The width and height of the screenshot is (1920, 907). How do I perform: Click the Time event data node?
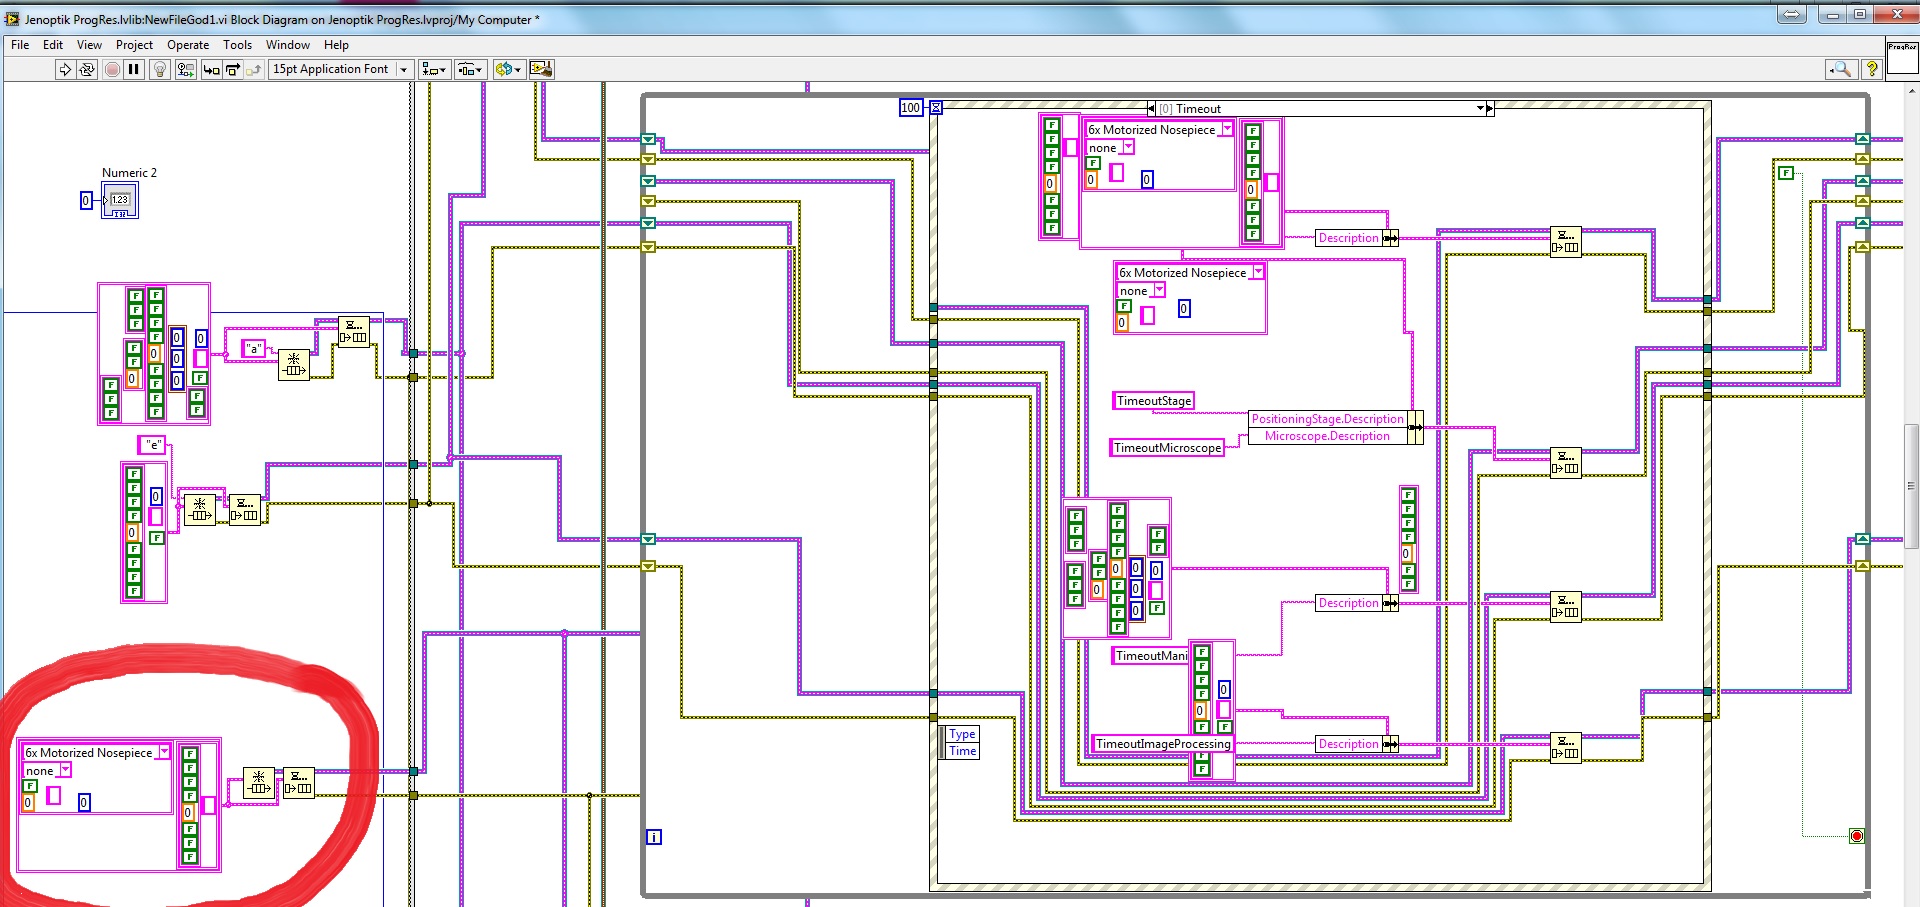962,751
